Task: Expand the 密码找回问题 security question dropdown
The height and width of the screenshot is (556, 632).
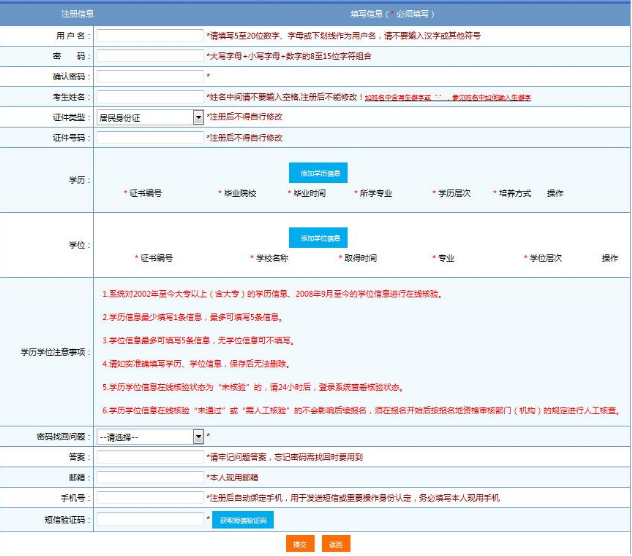Action: [x=150, y=437]
